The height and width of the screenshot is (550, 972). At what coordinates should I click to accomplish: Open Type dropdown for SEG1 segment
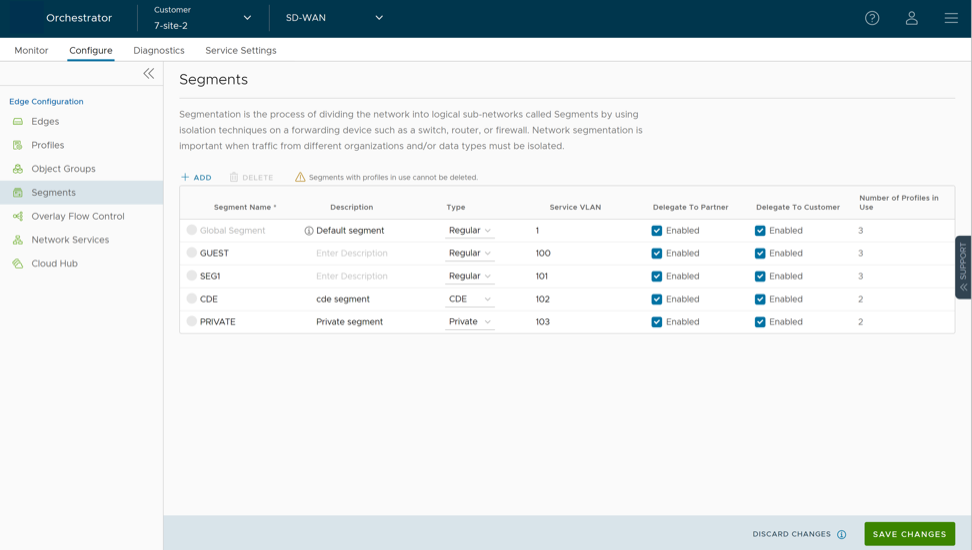point(469,276)
